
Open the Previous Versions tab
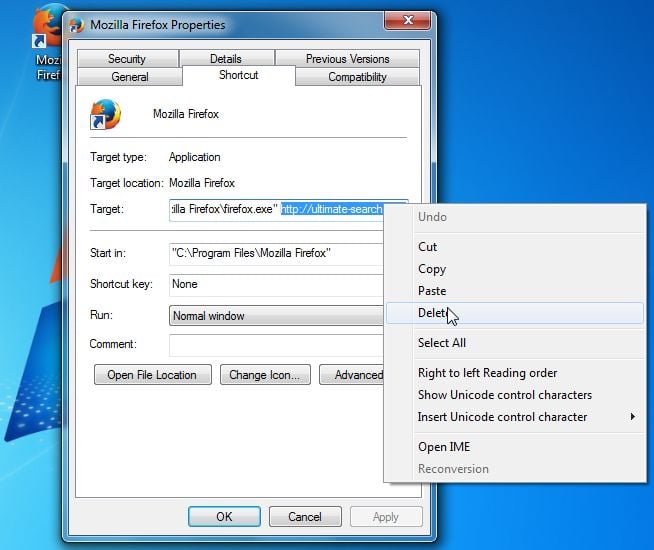(347, 59)
